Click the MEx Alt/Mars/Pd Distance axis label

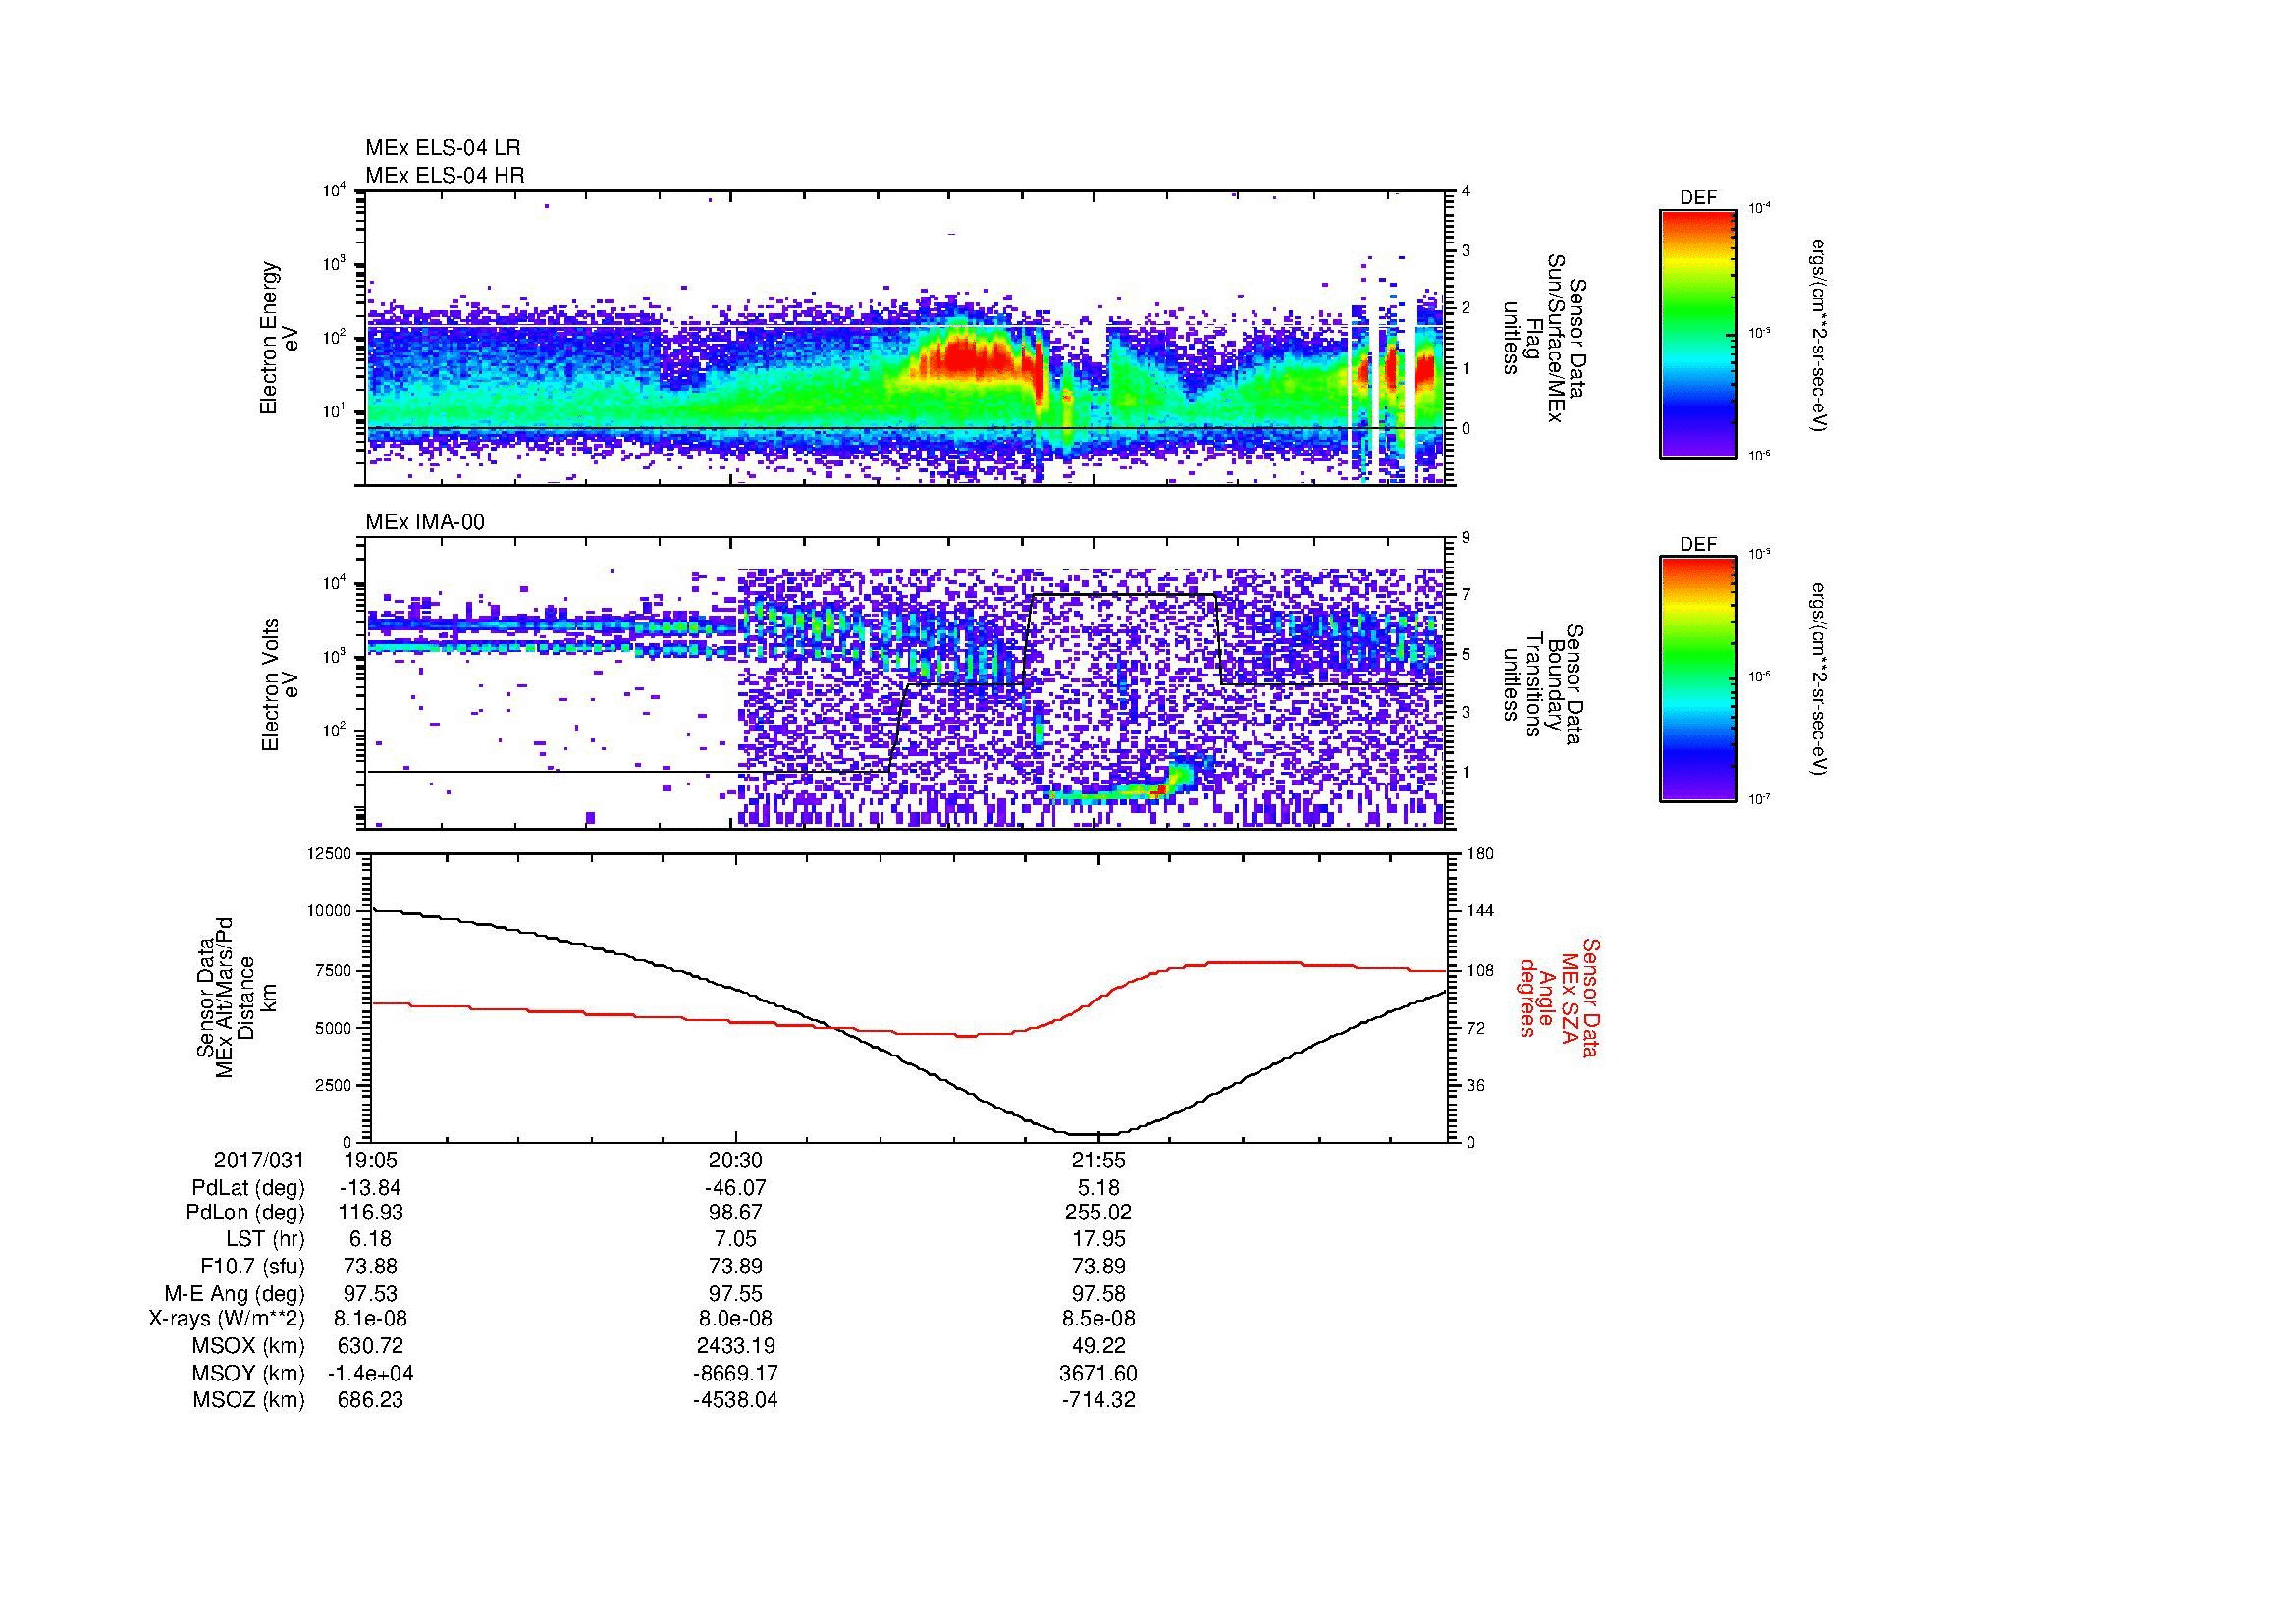point(236,997)
